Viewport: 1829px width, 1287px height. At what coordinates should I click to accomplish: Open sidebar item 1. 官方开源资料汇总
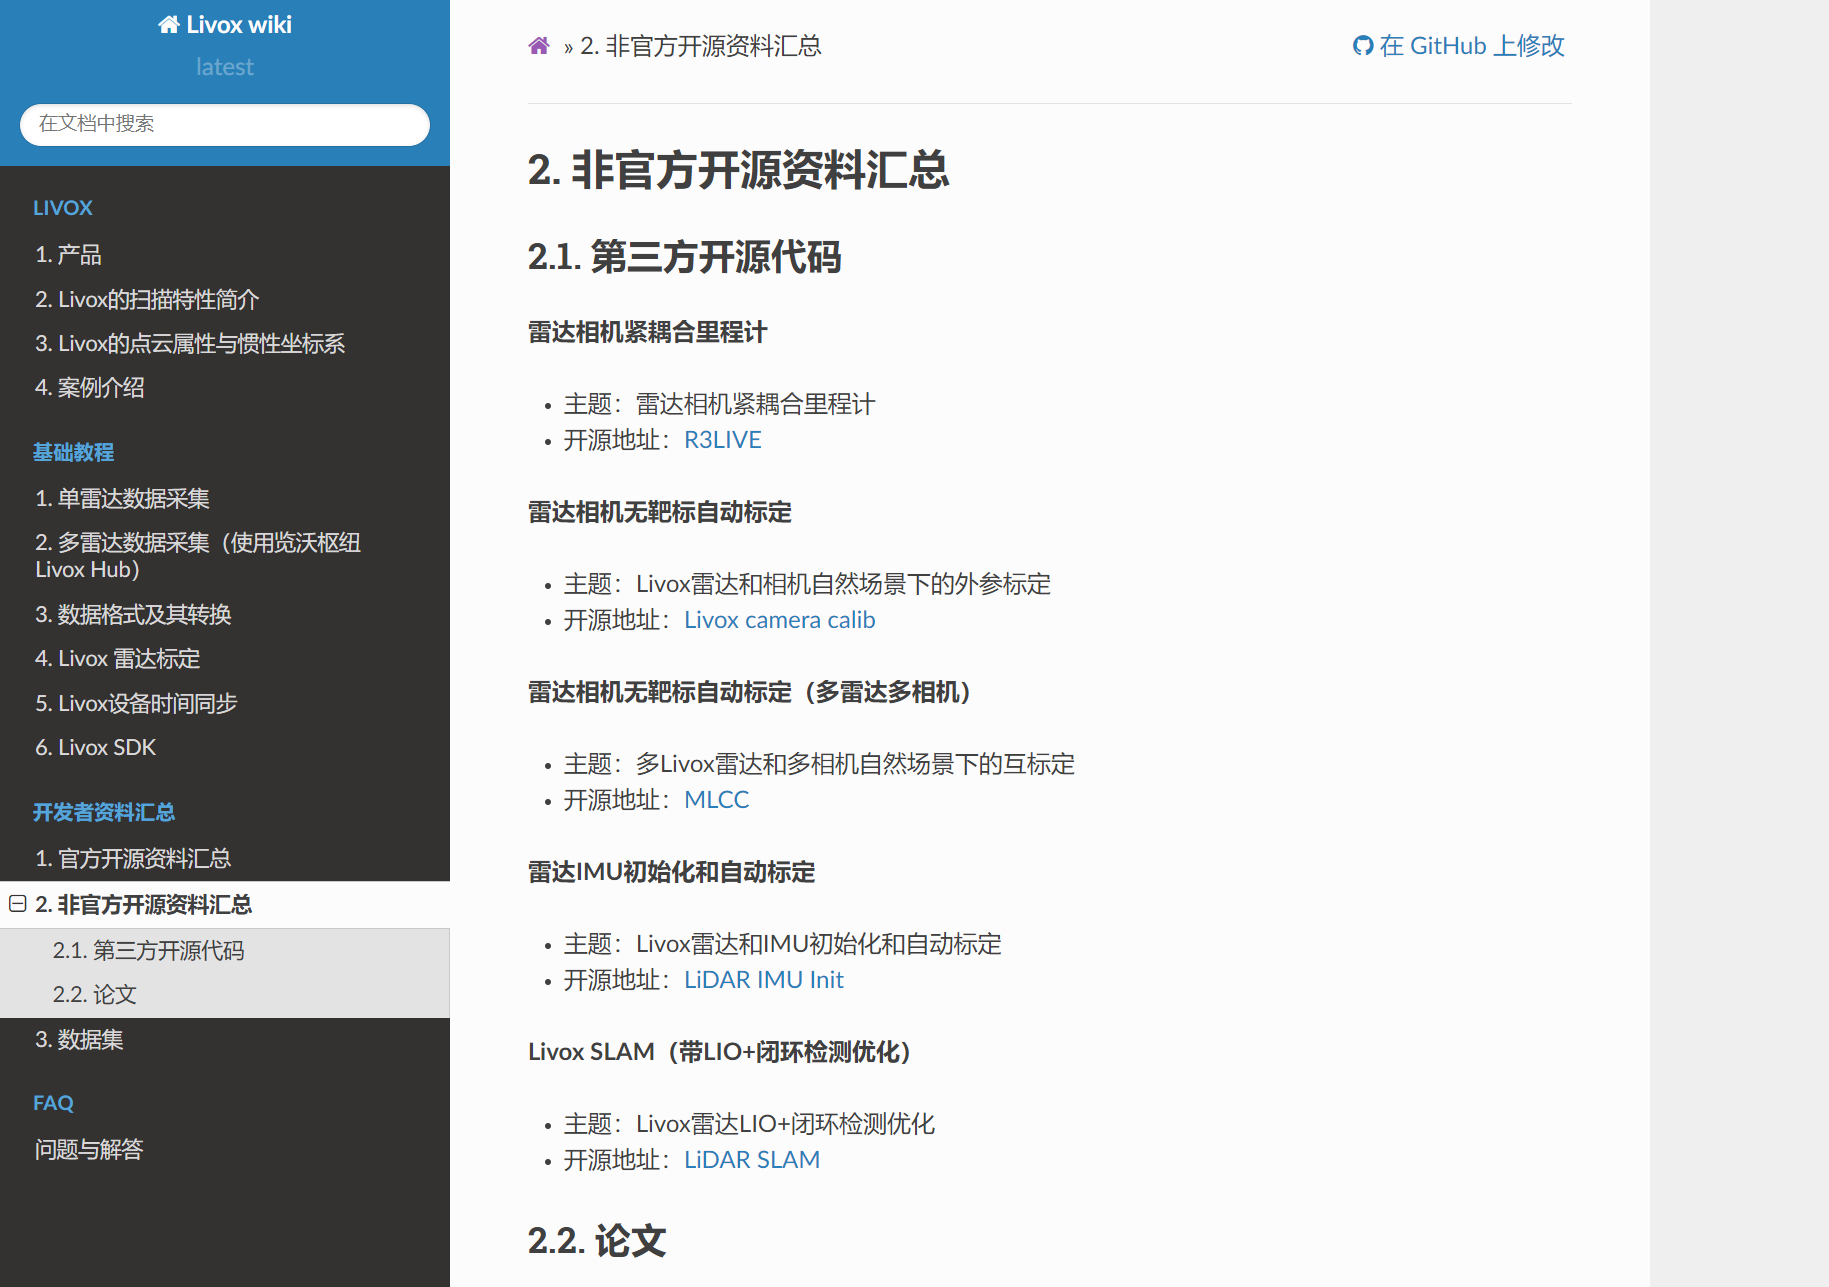coord(225,858)
